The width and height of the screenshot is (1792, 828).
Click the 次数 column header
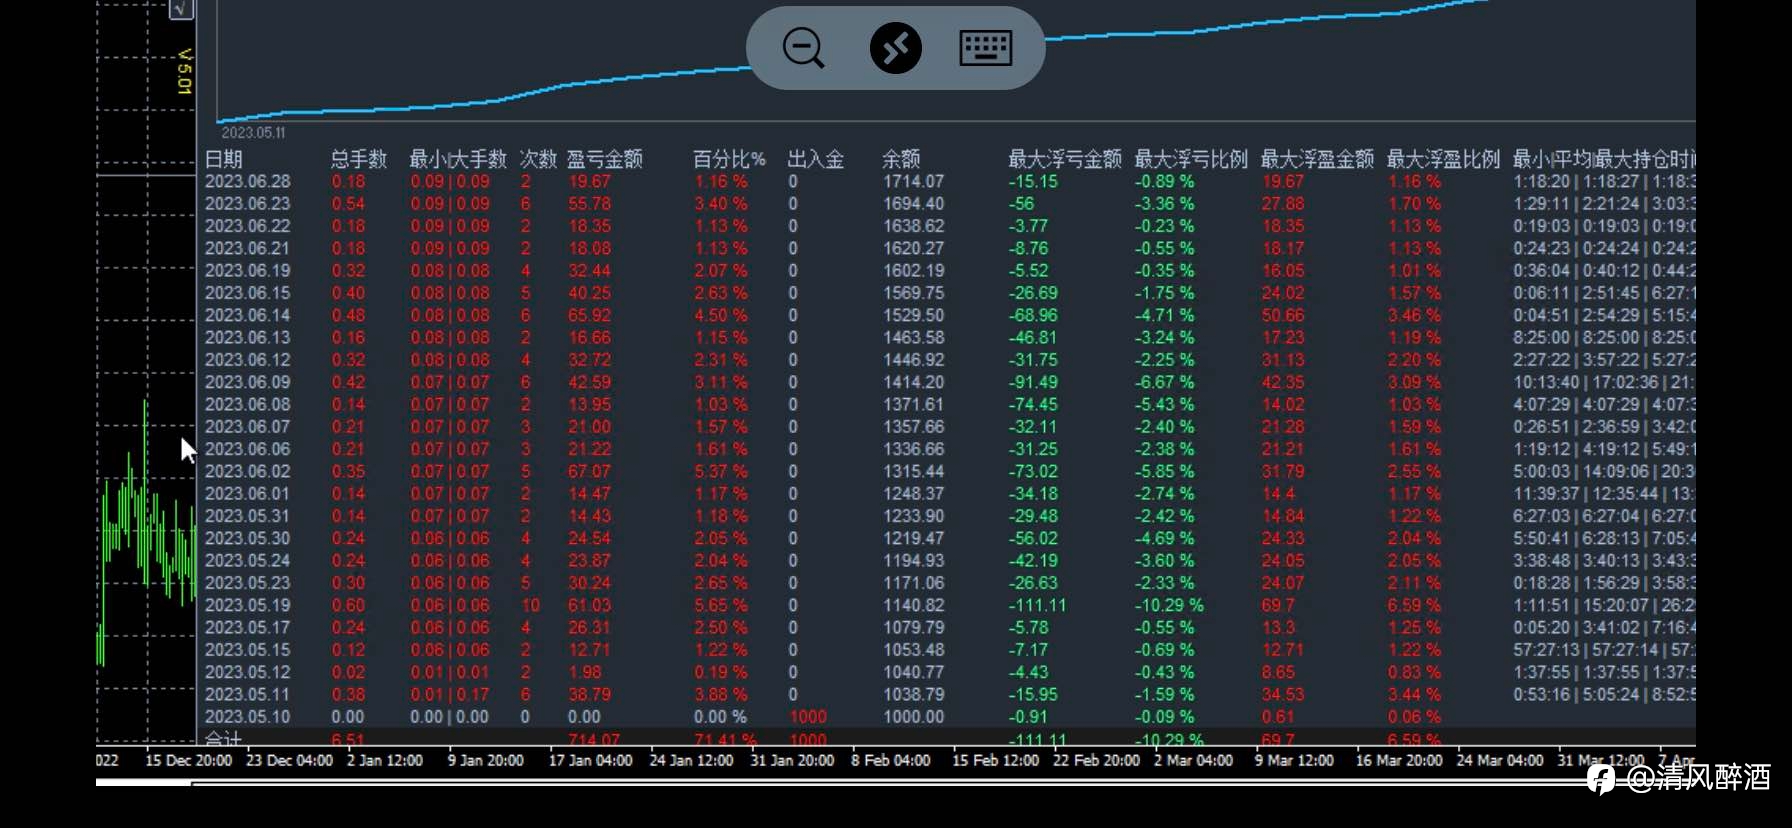tap(538, 159)
